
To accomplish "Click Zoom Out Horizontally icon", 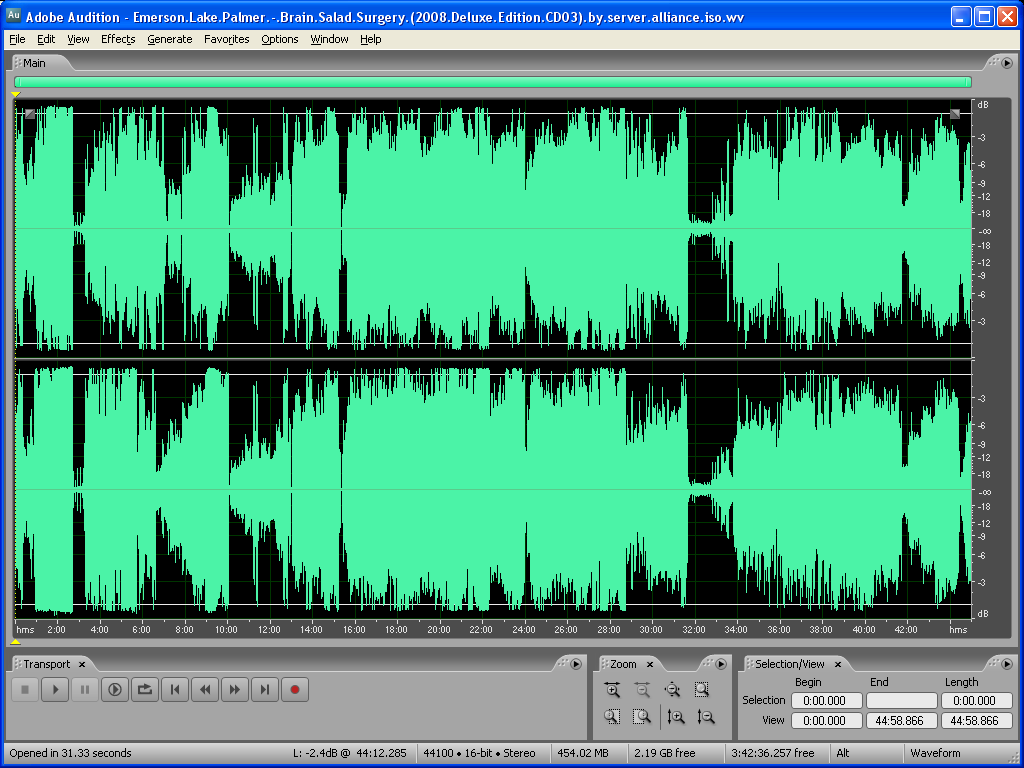I will tap(642, 690).
